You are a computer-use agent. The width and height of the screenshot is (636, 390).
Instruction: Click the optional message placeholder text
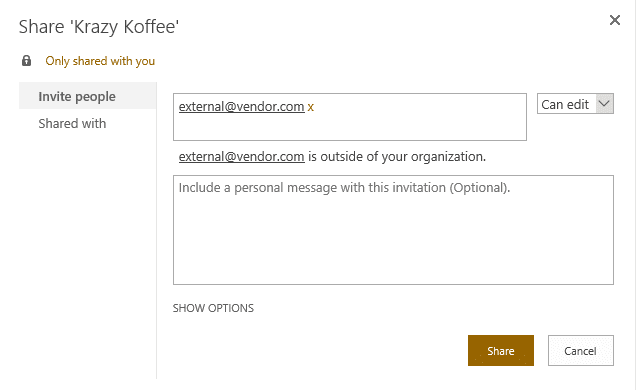tap(344, 188)
